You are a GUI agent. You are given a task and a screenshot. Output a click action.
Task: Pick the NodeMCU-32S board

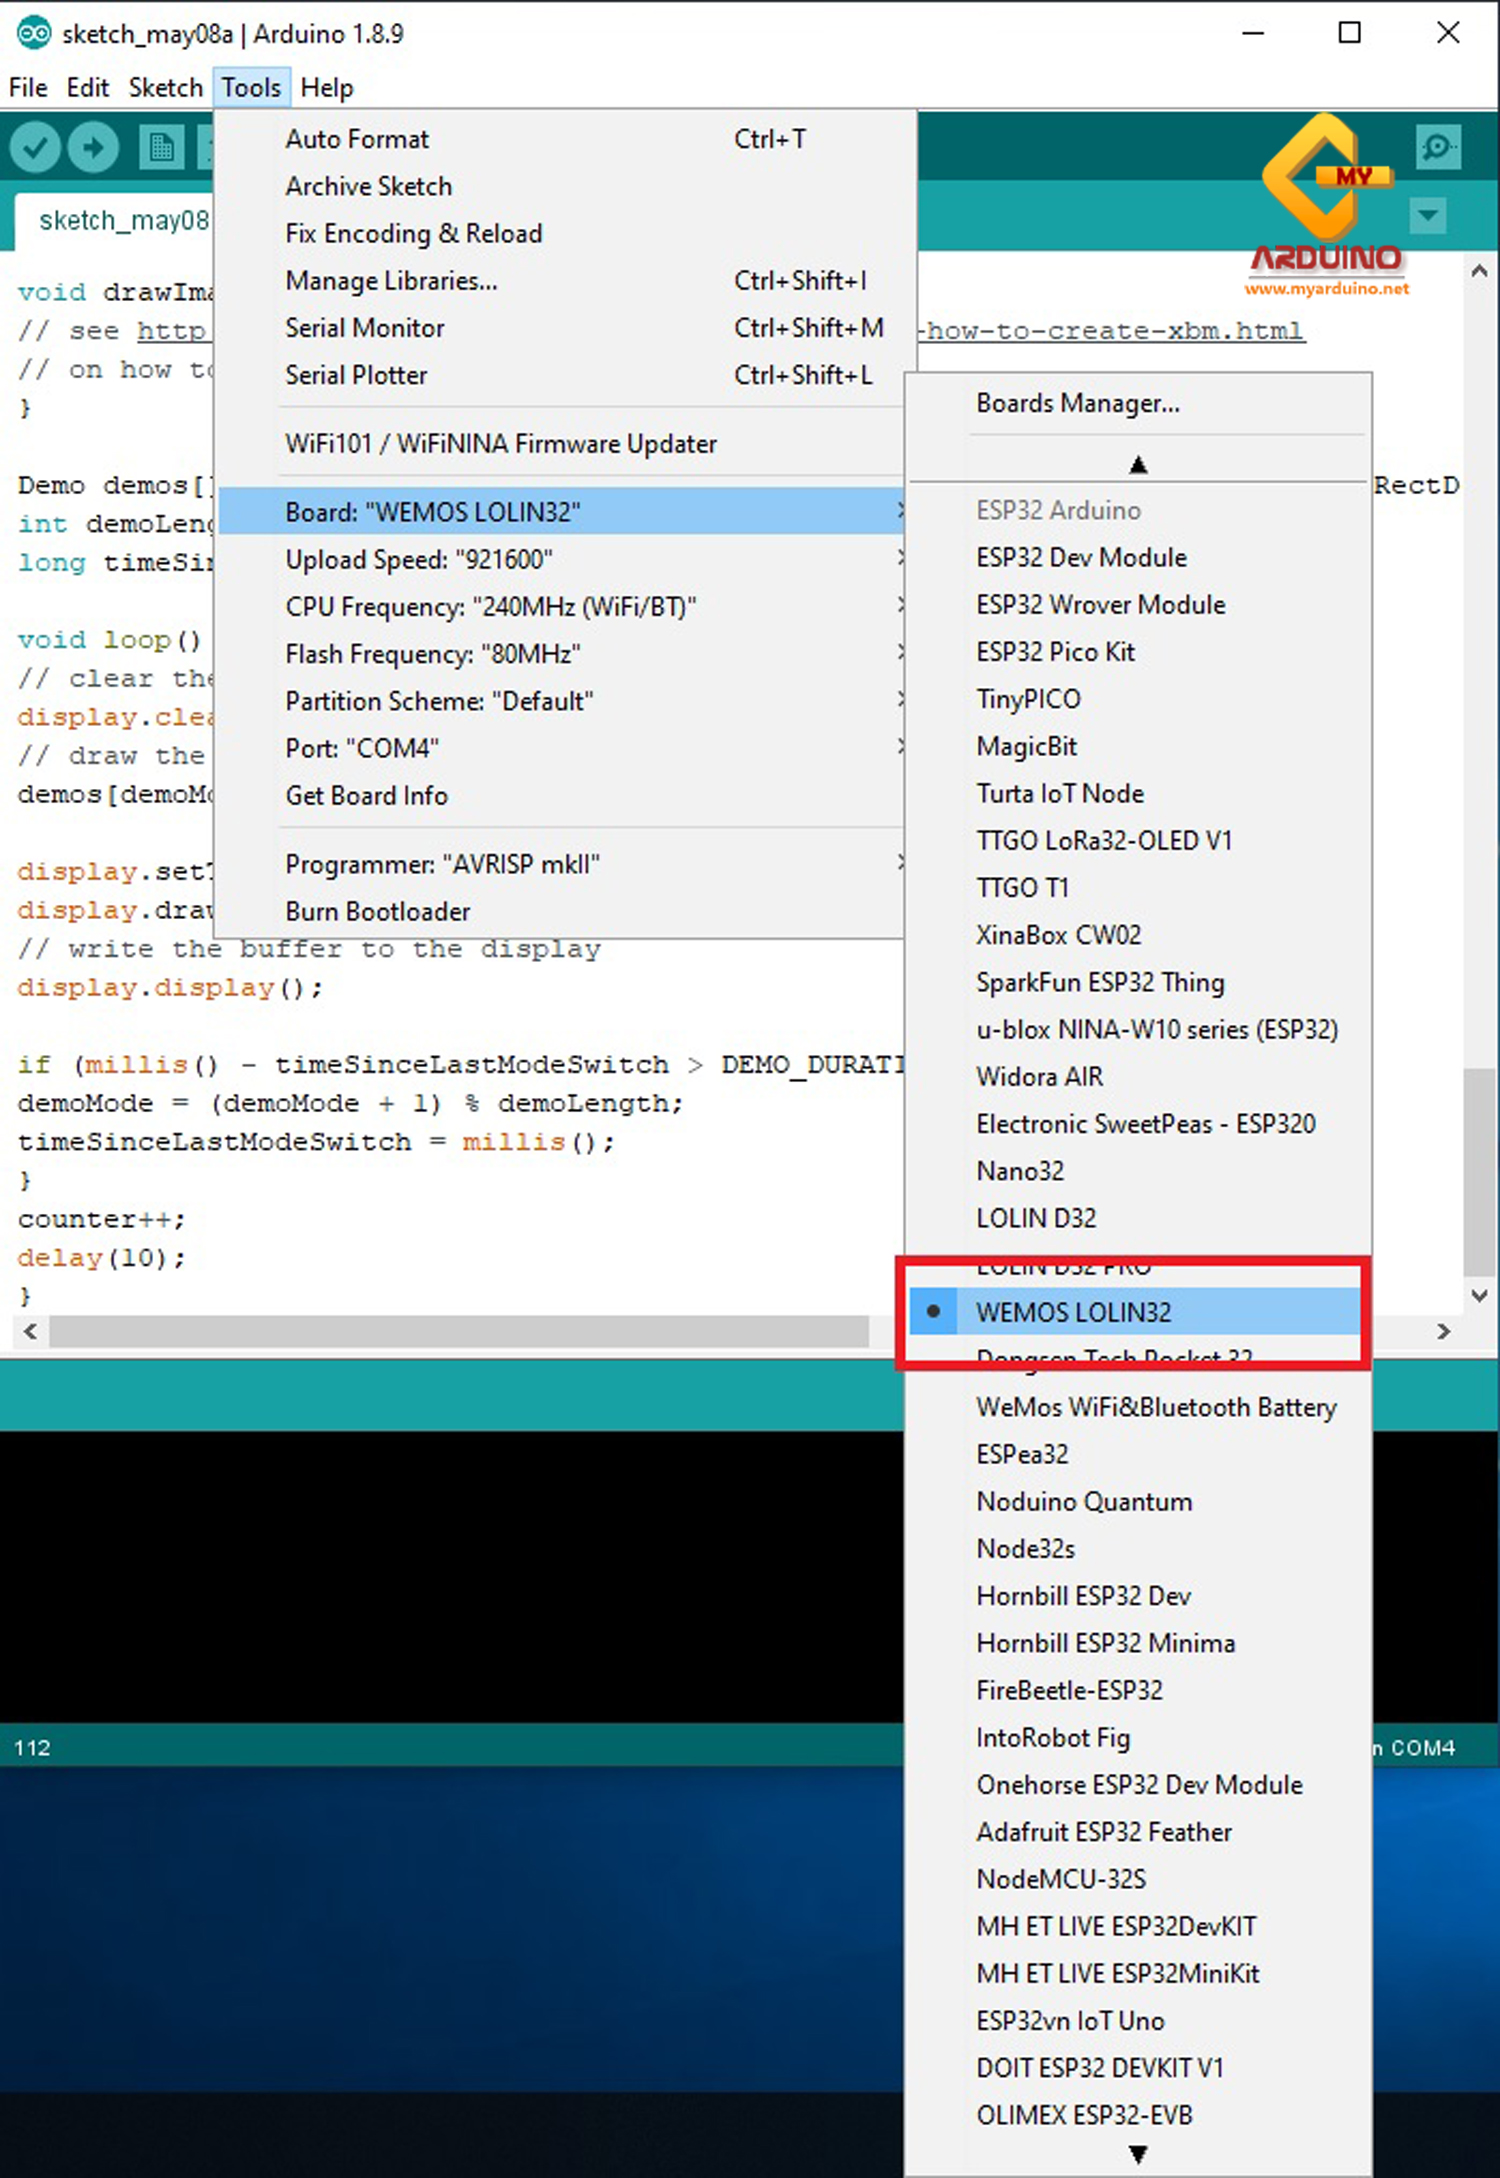[x=1061, y=1879]
